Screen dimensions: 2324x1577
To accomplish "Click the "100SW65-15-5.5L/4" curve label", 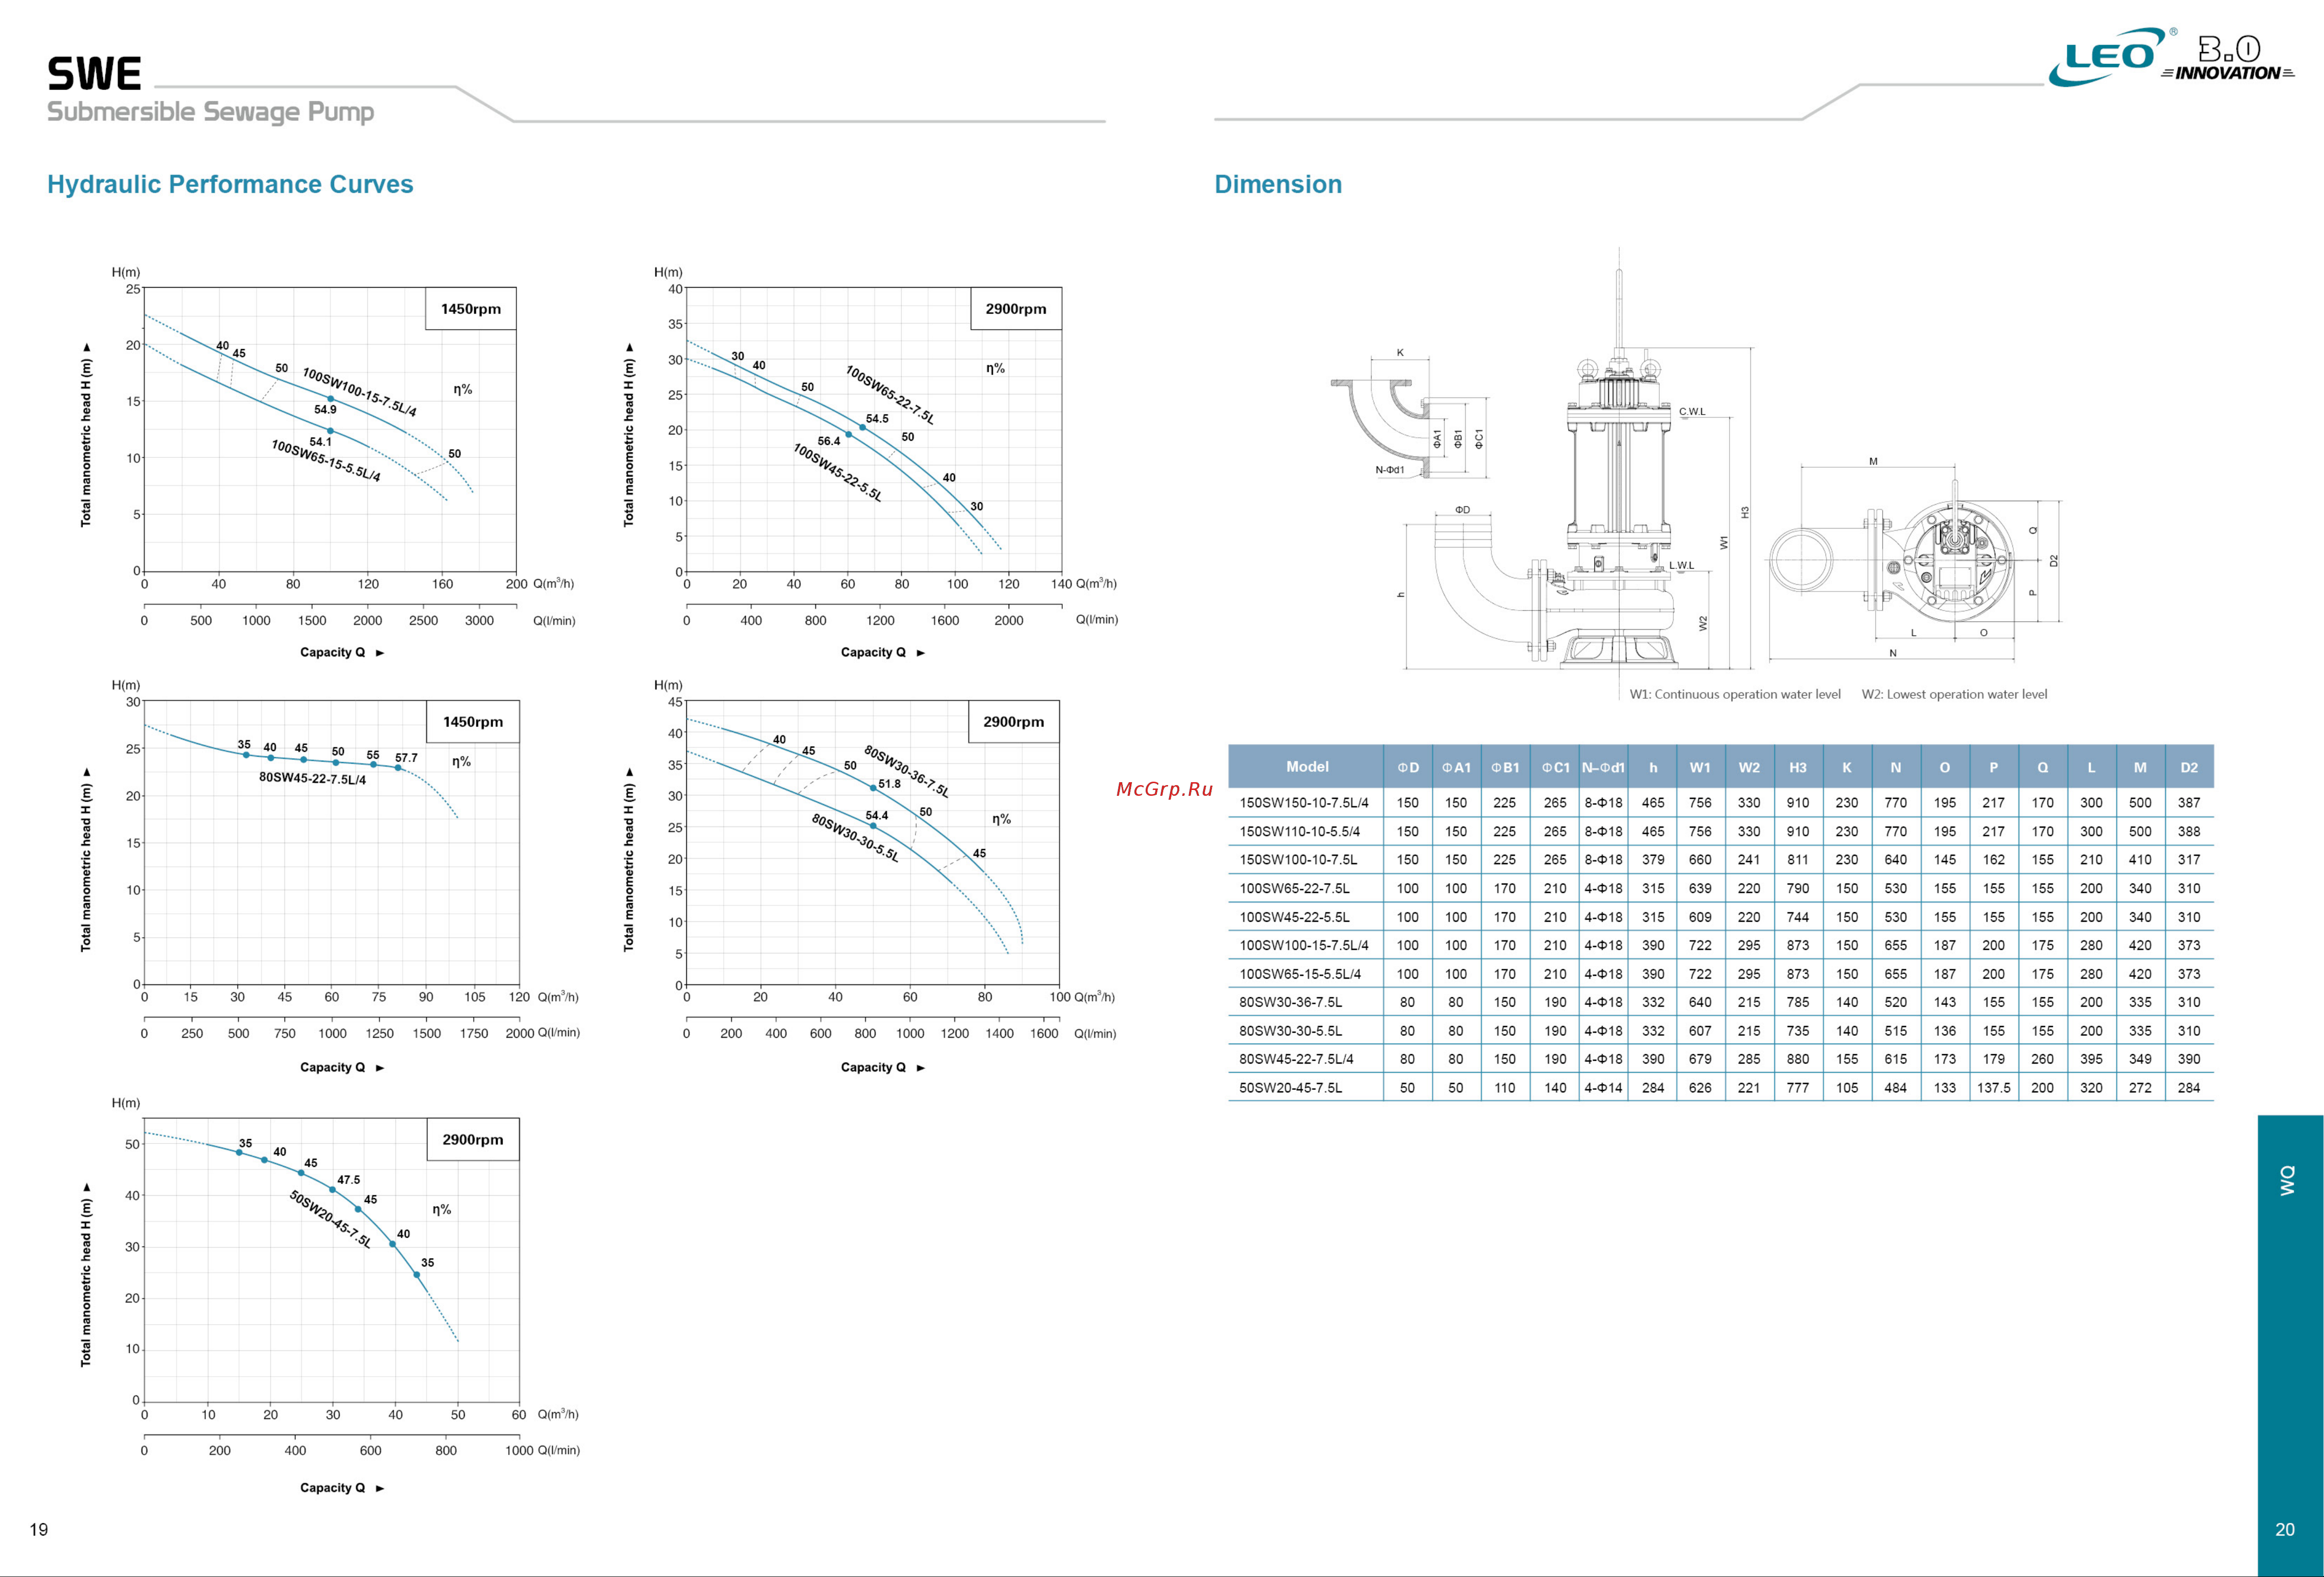I will 326,460.
